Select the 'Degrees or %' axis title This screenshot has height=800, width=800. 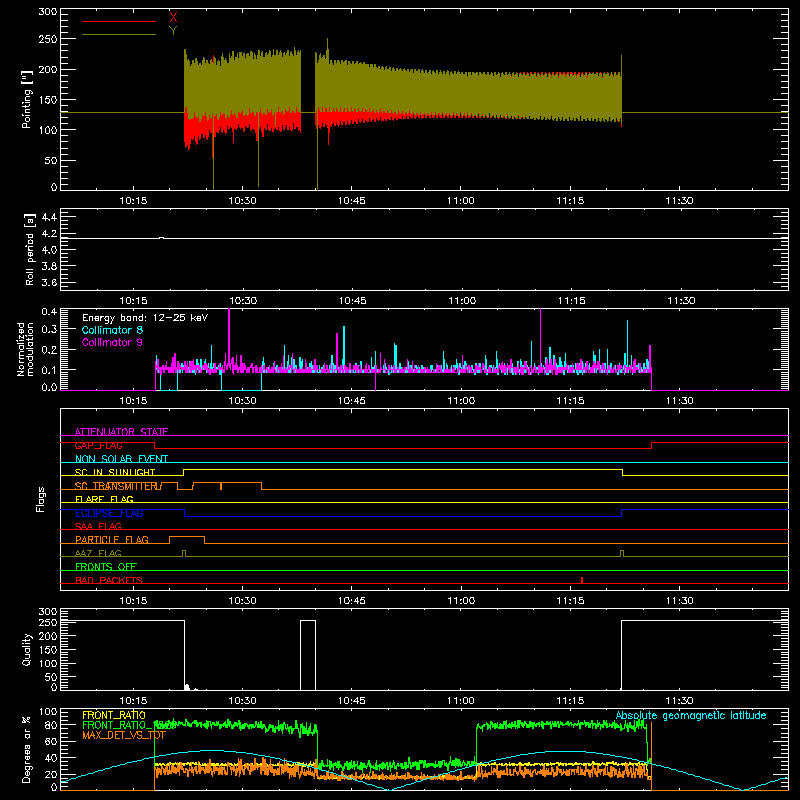click(x=27, y=749)
